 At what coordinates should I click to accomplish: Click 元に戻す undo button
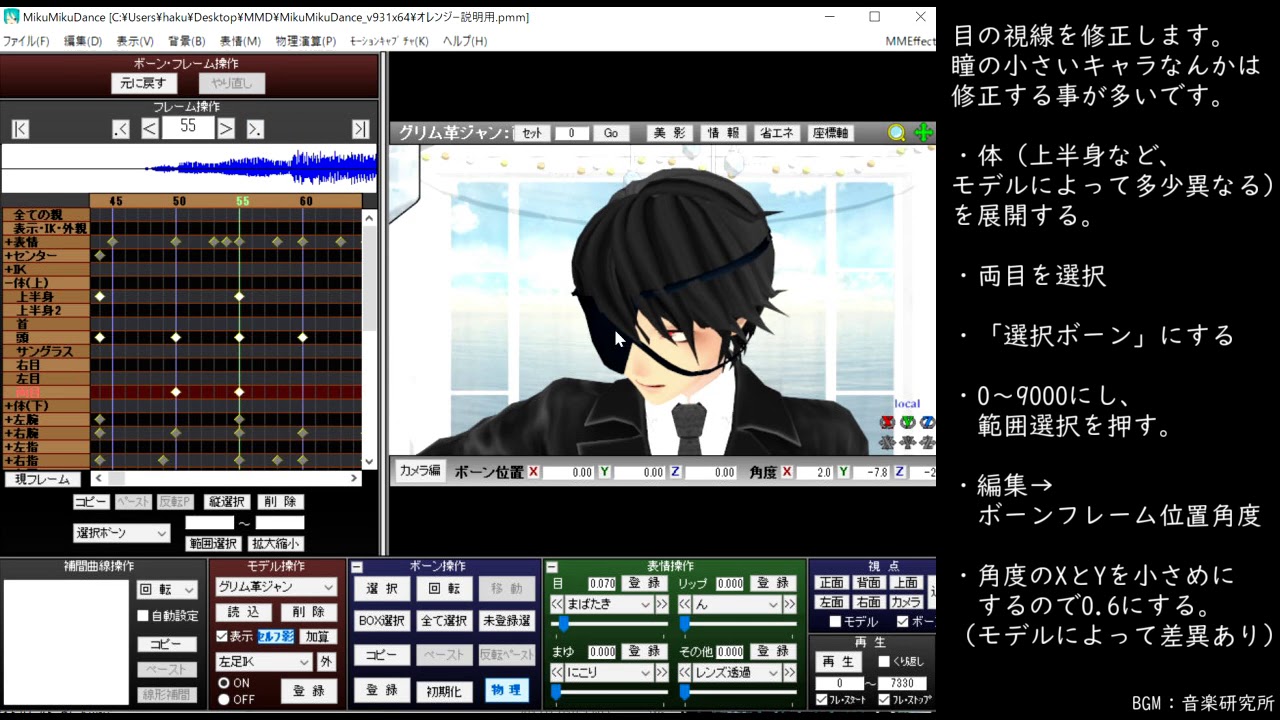click(144, 84)
